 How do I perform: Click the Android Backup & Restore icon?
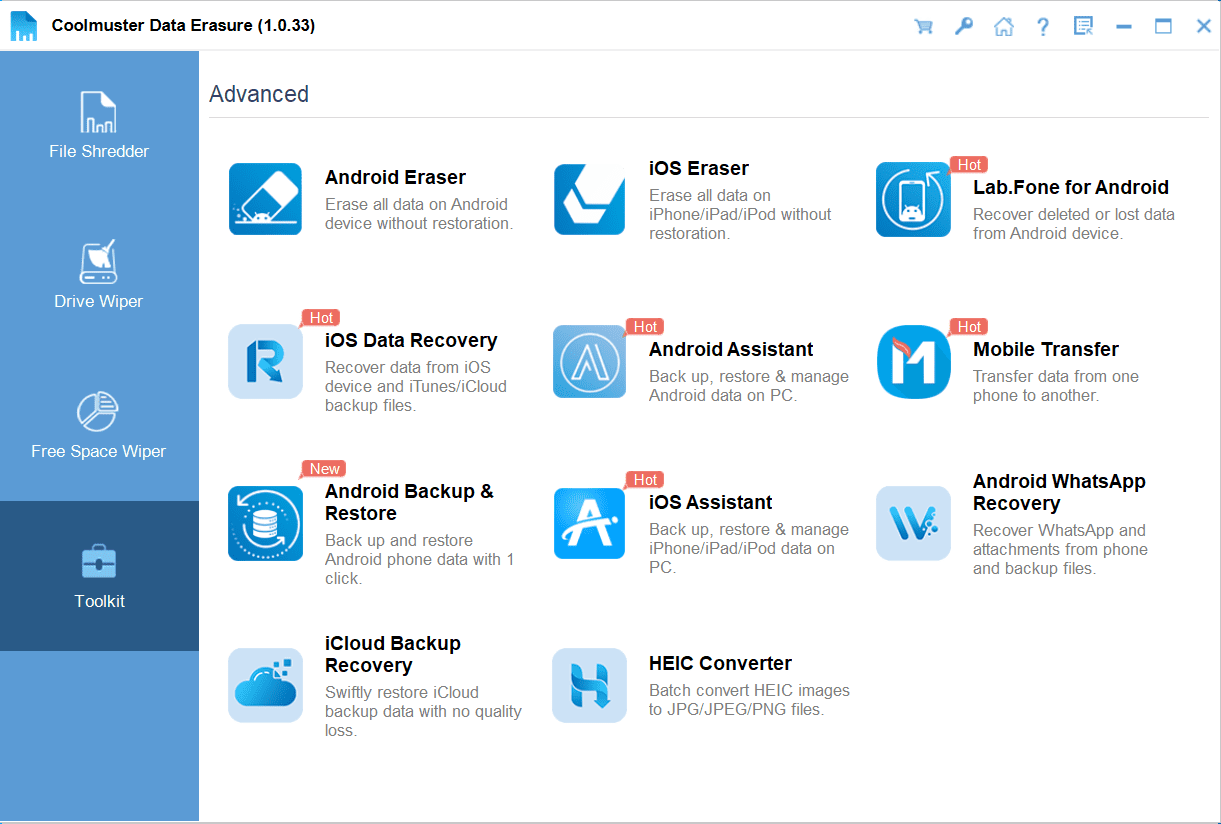[265, 523]
